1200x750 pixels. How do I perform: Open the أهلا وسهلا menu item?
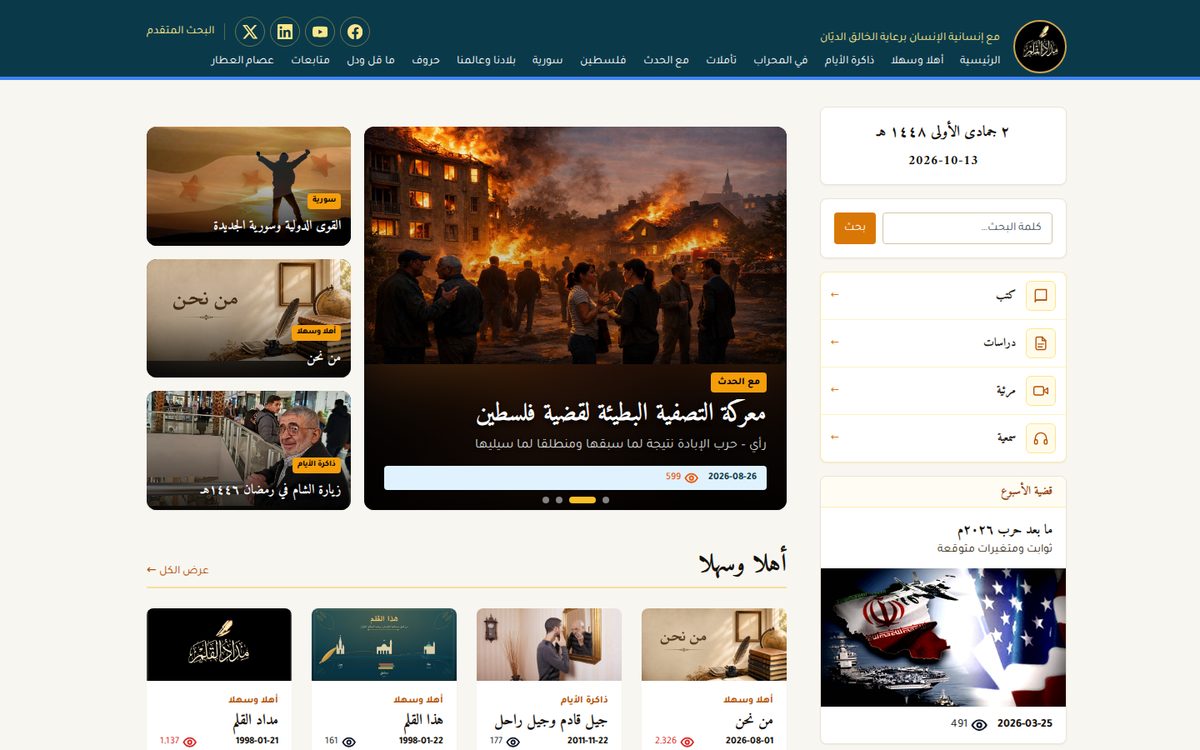(x=919, y=60)
